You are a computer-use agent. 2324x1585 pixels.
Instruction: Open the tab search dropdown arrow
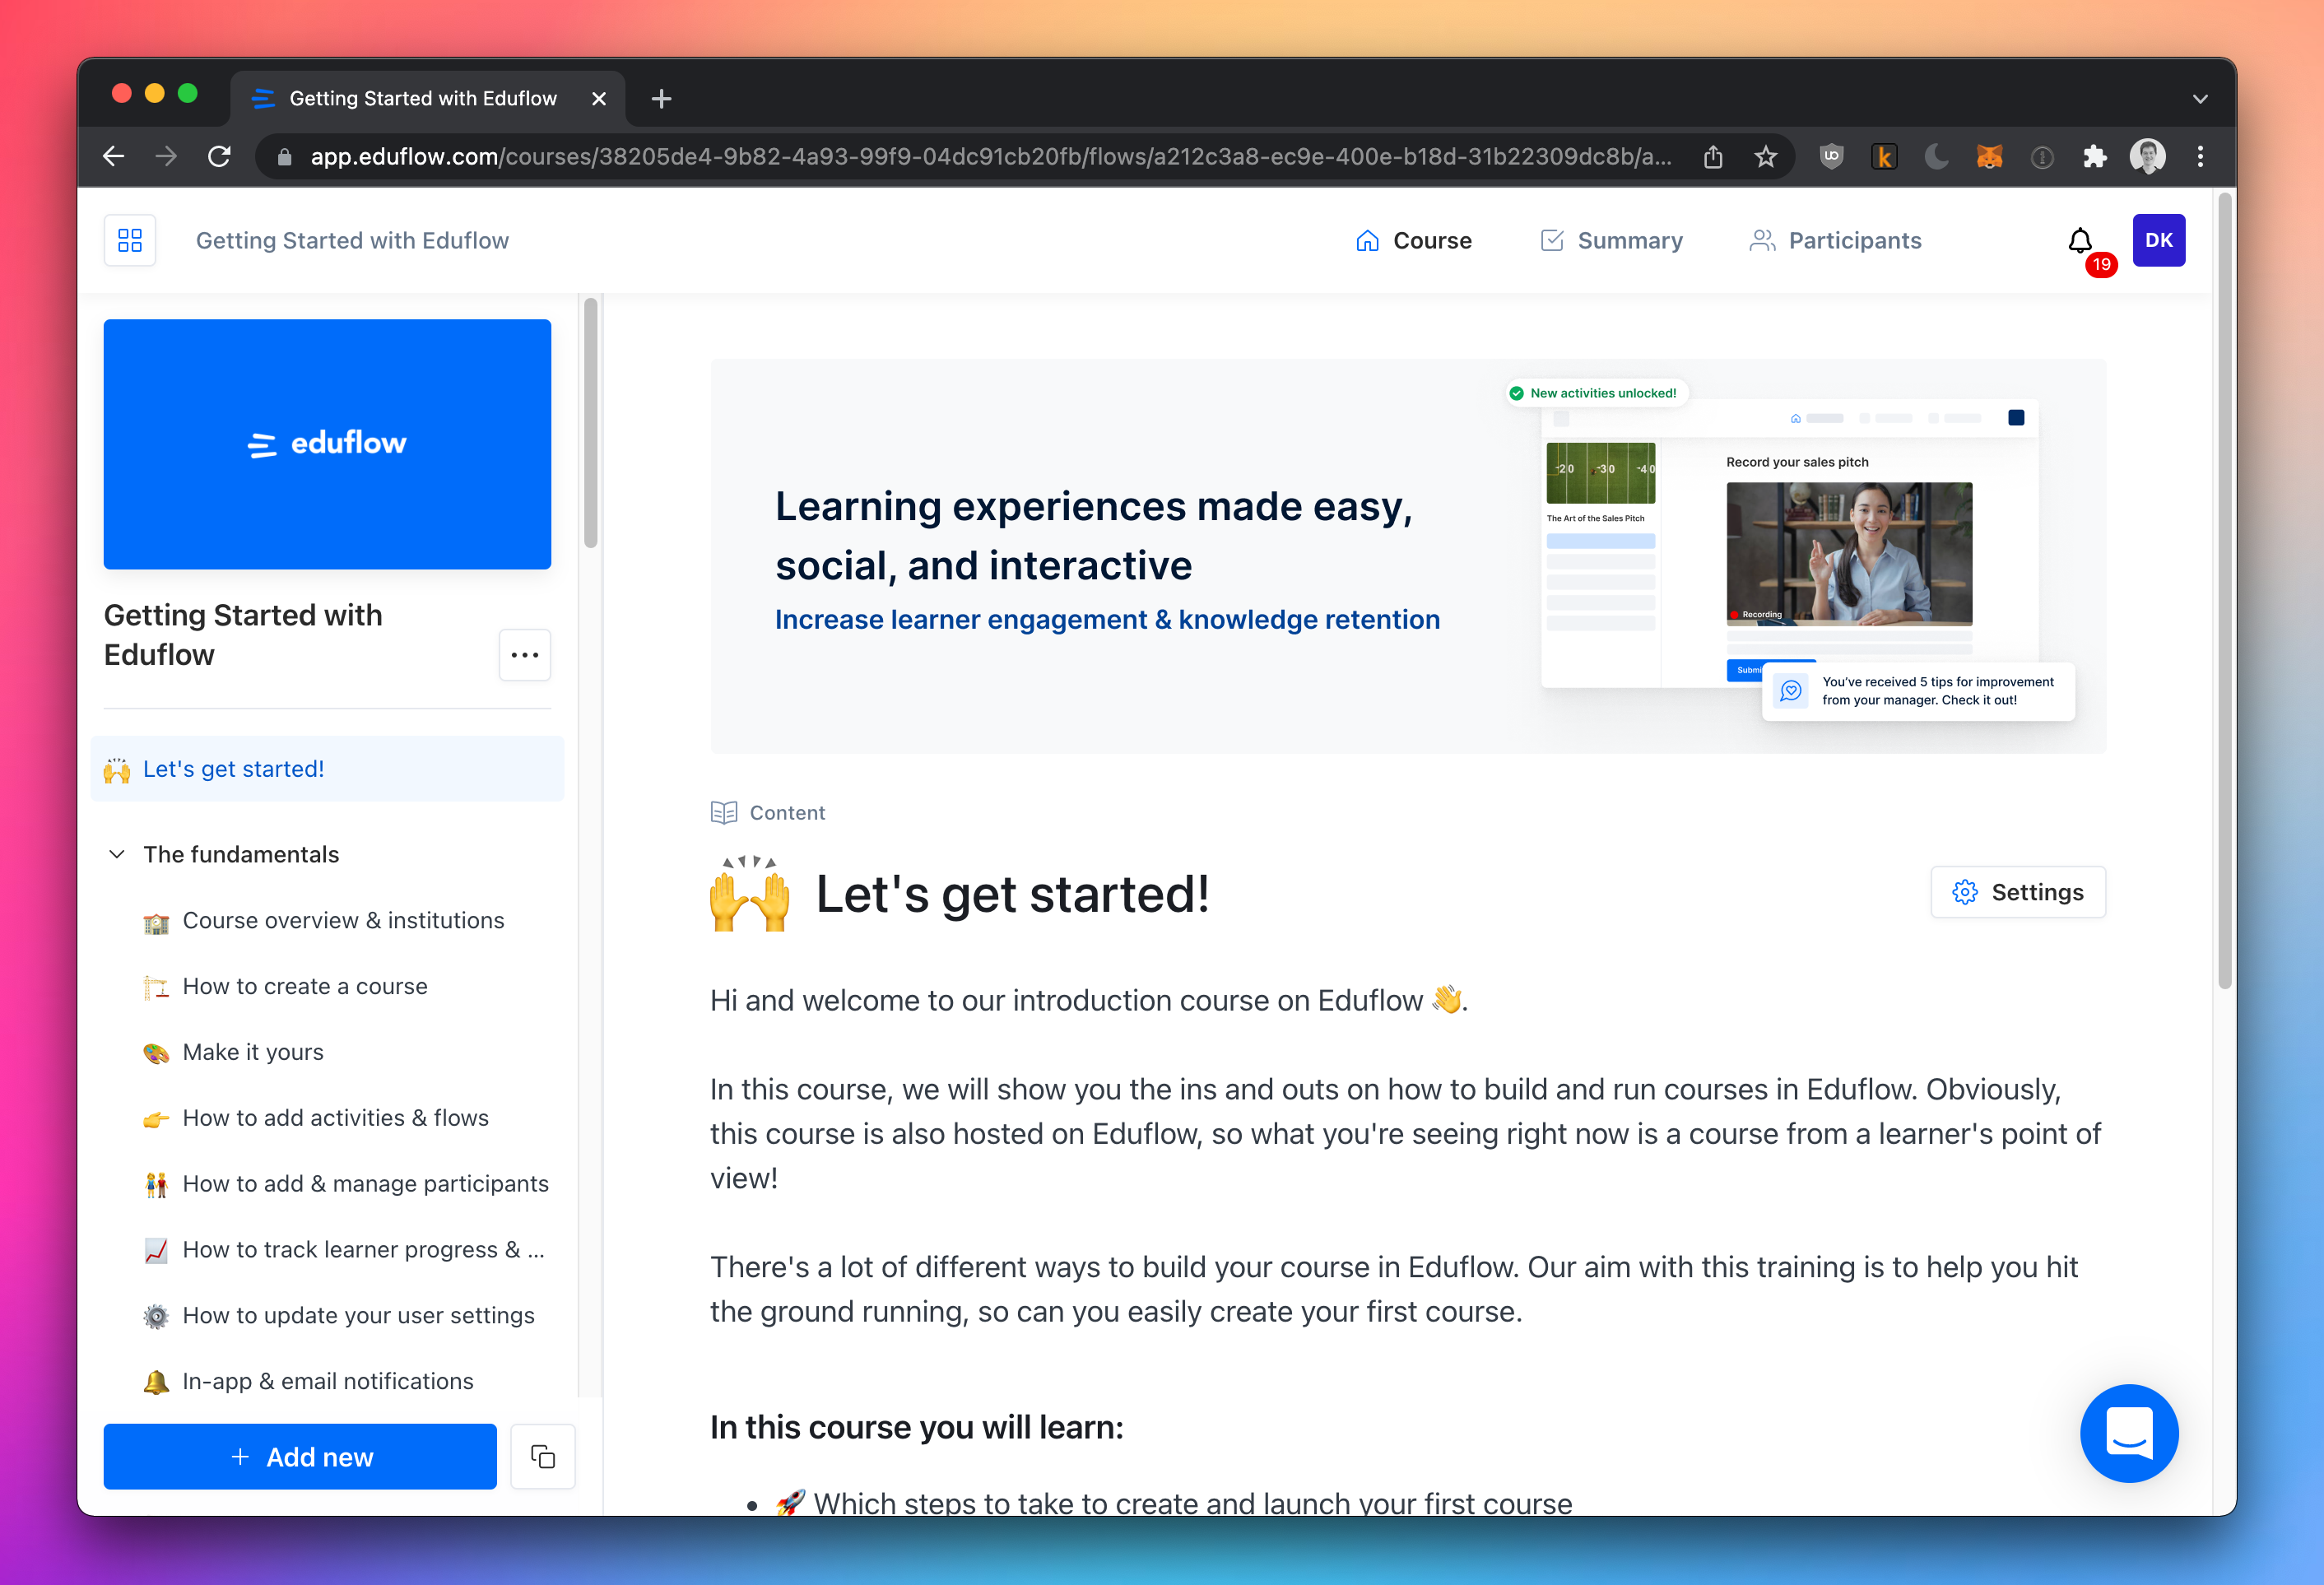2200,99
